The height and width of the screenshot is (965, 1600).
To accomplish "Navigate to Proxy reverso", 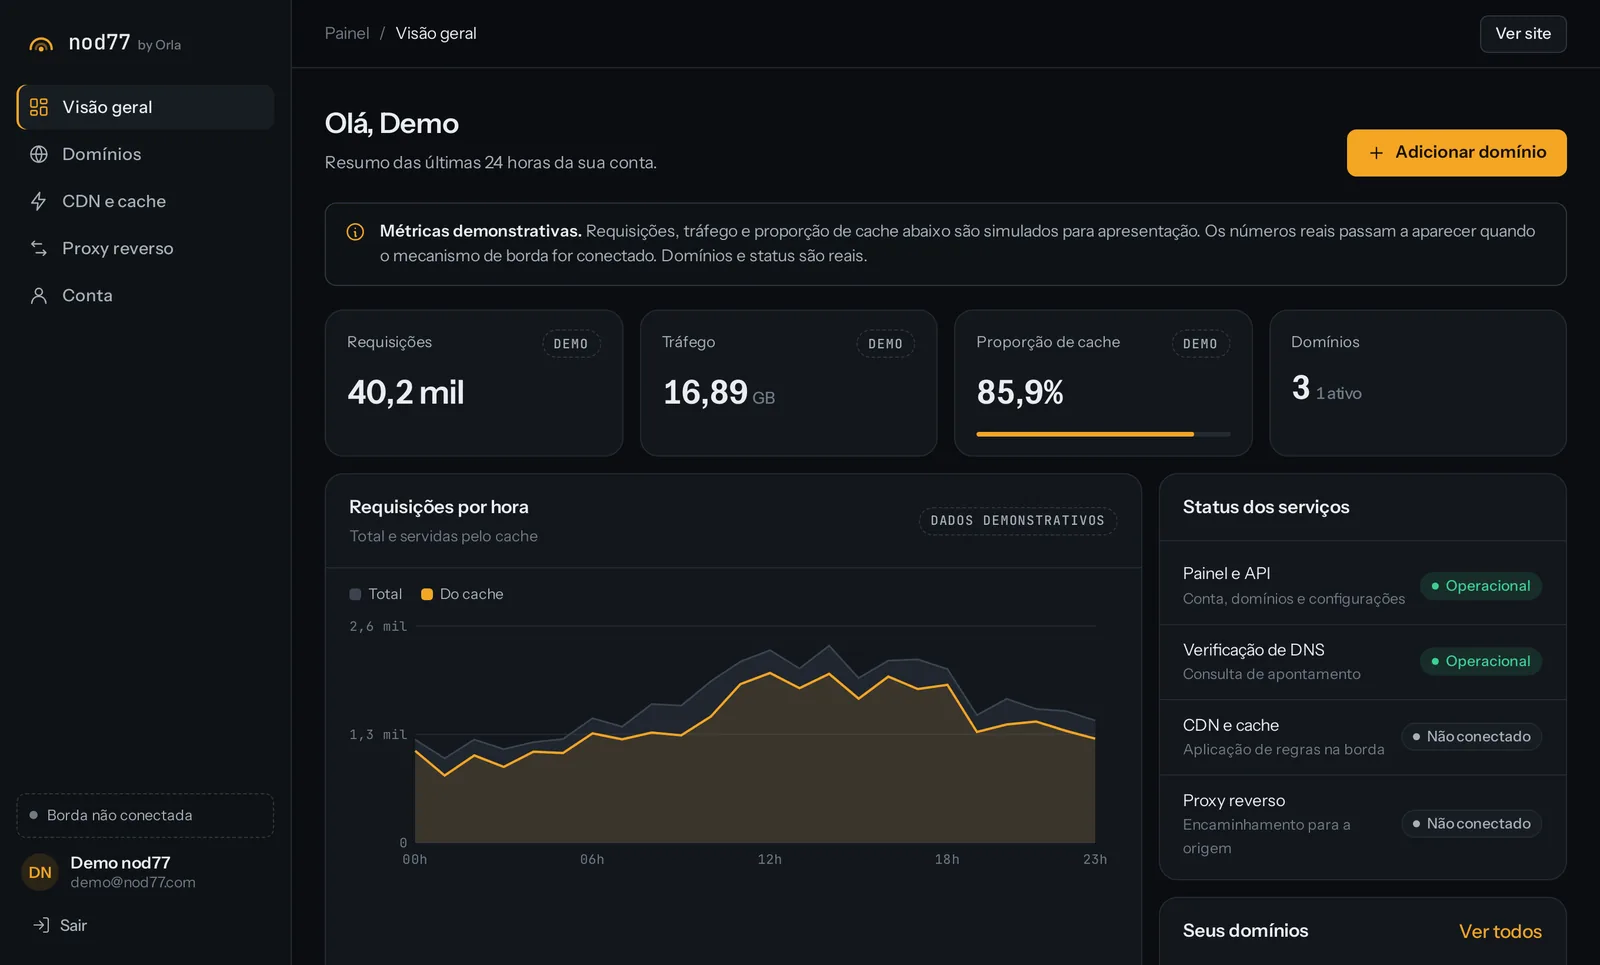I will [x=145, y=248].
